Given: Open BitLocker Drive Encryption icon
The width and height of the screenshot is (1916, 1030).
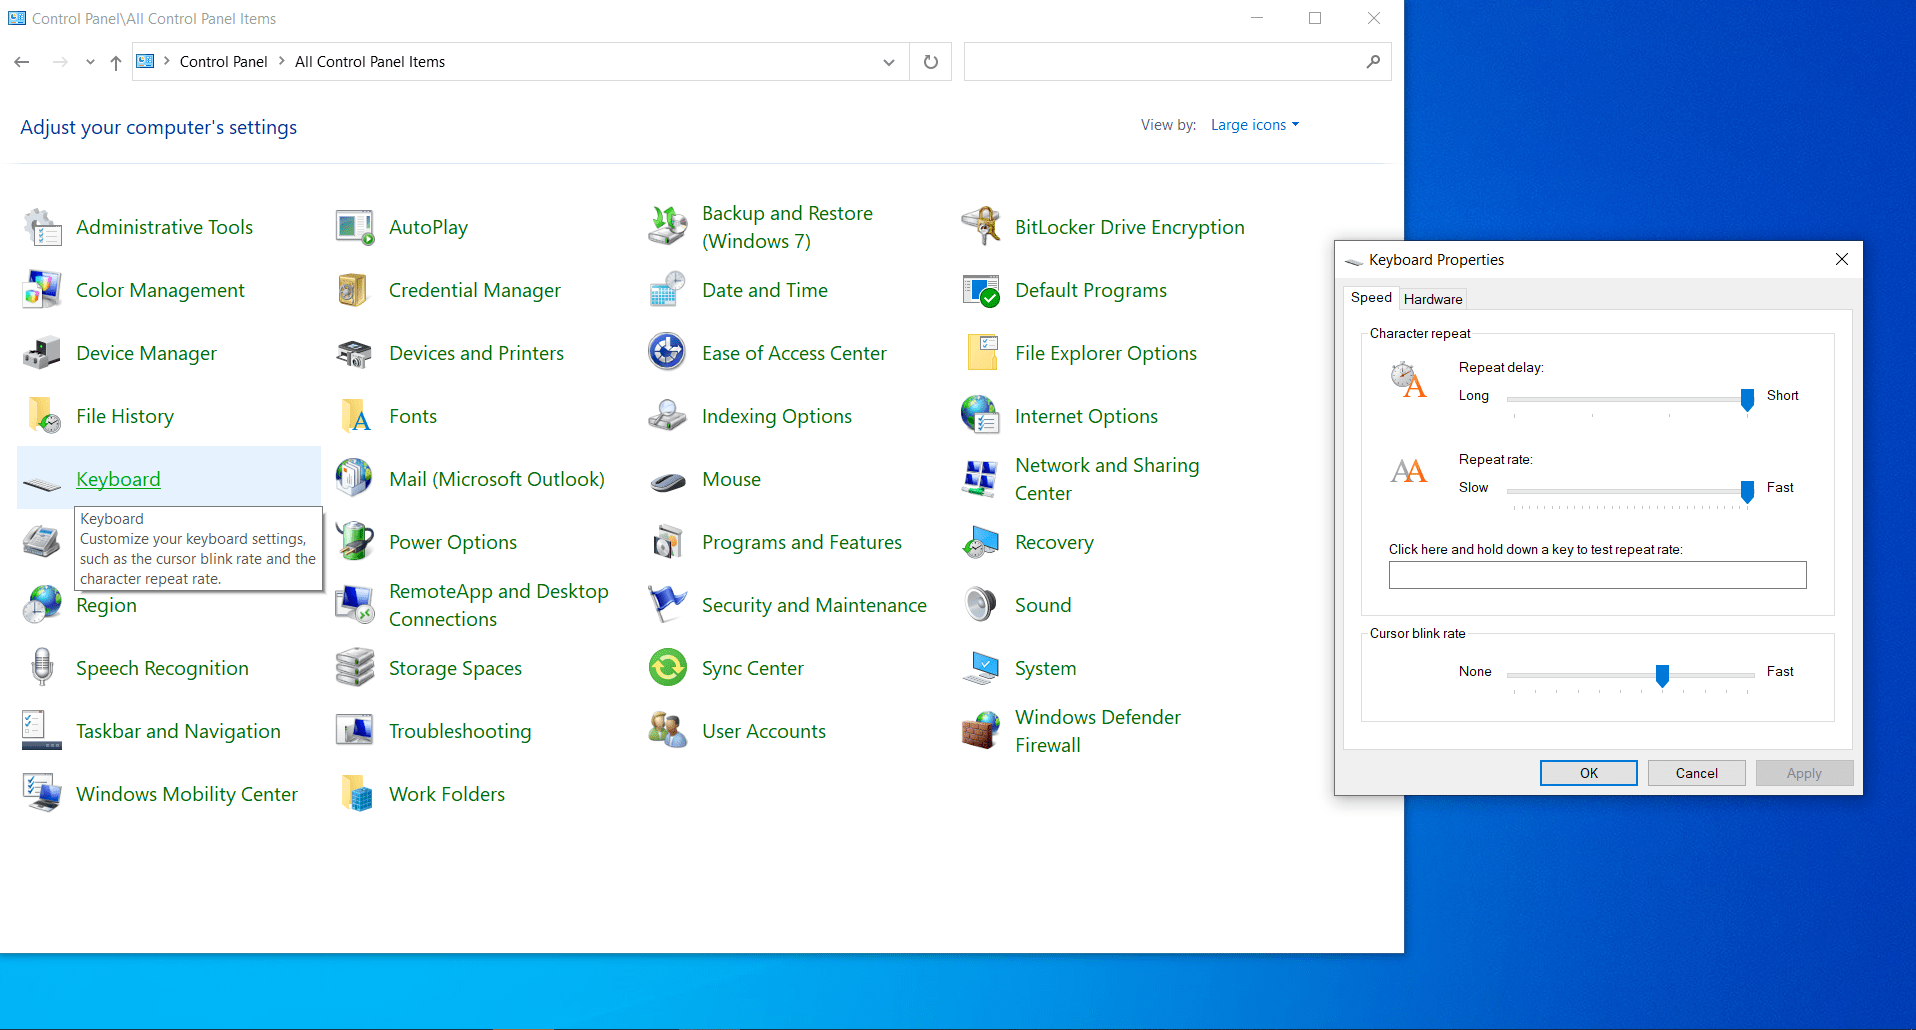Looking at the screenshot, I should pos(981,228).
